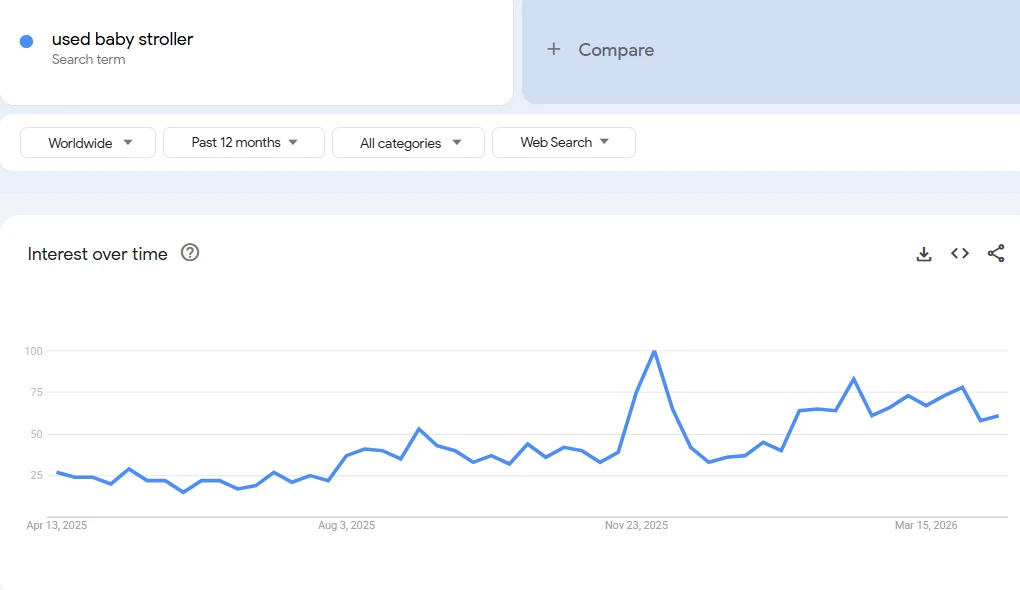
Task: Click the Interest over time heading
Action: coord(98,254)
